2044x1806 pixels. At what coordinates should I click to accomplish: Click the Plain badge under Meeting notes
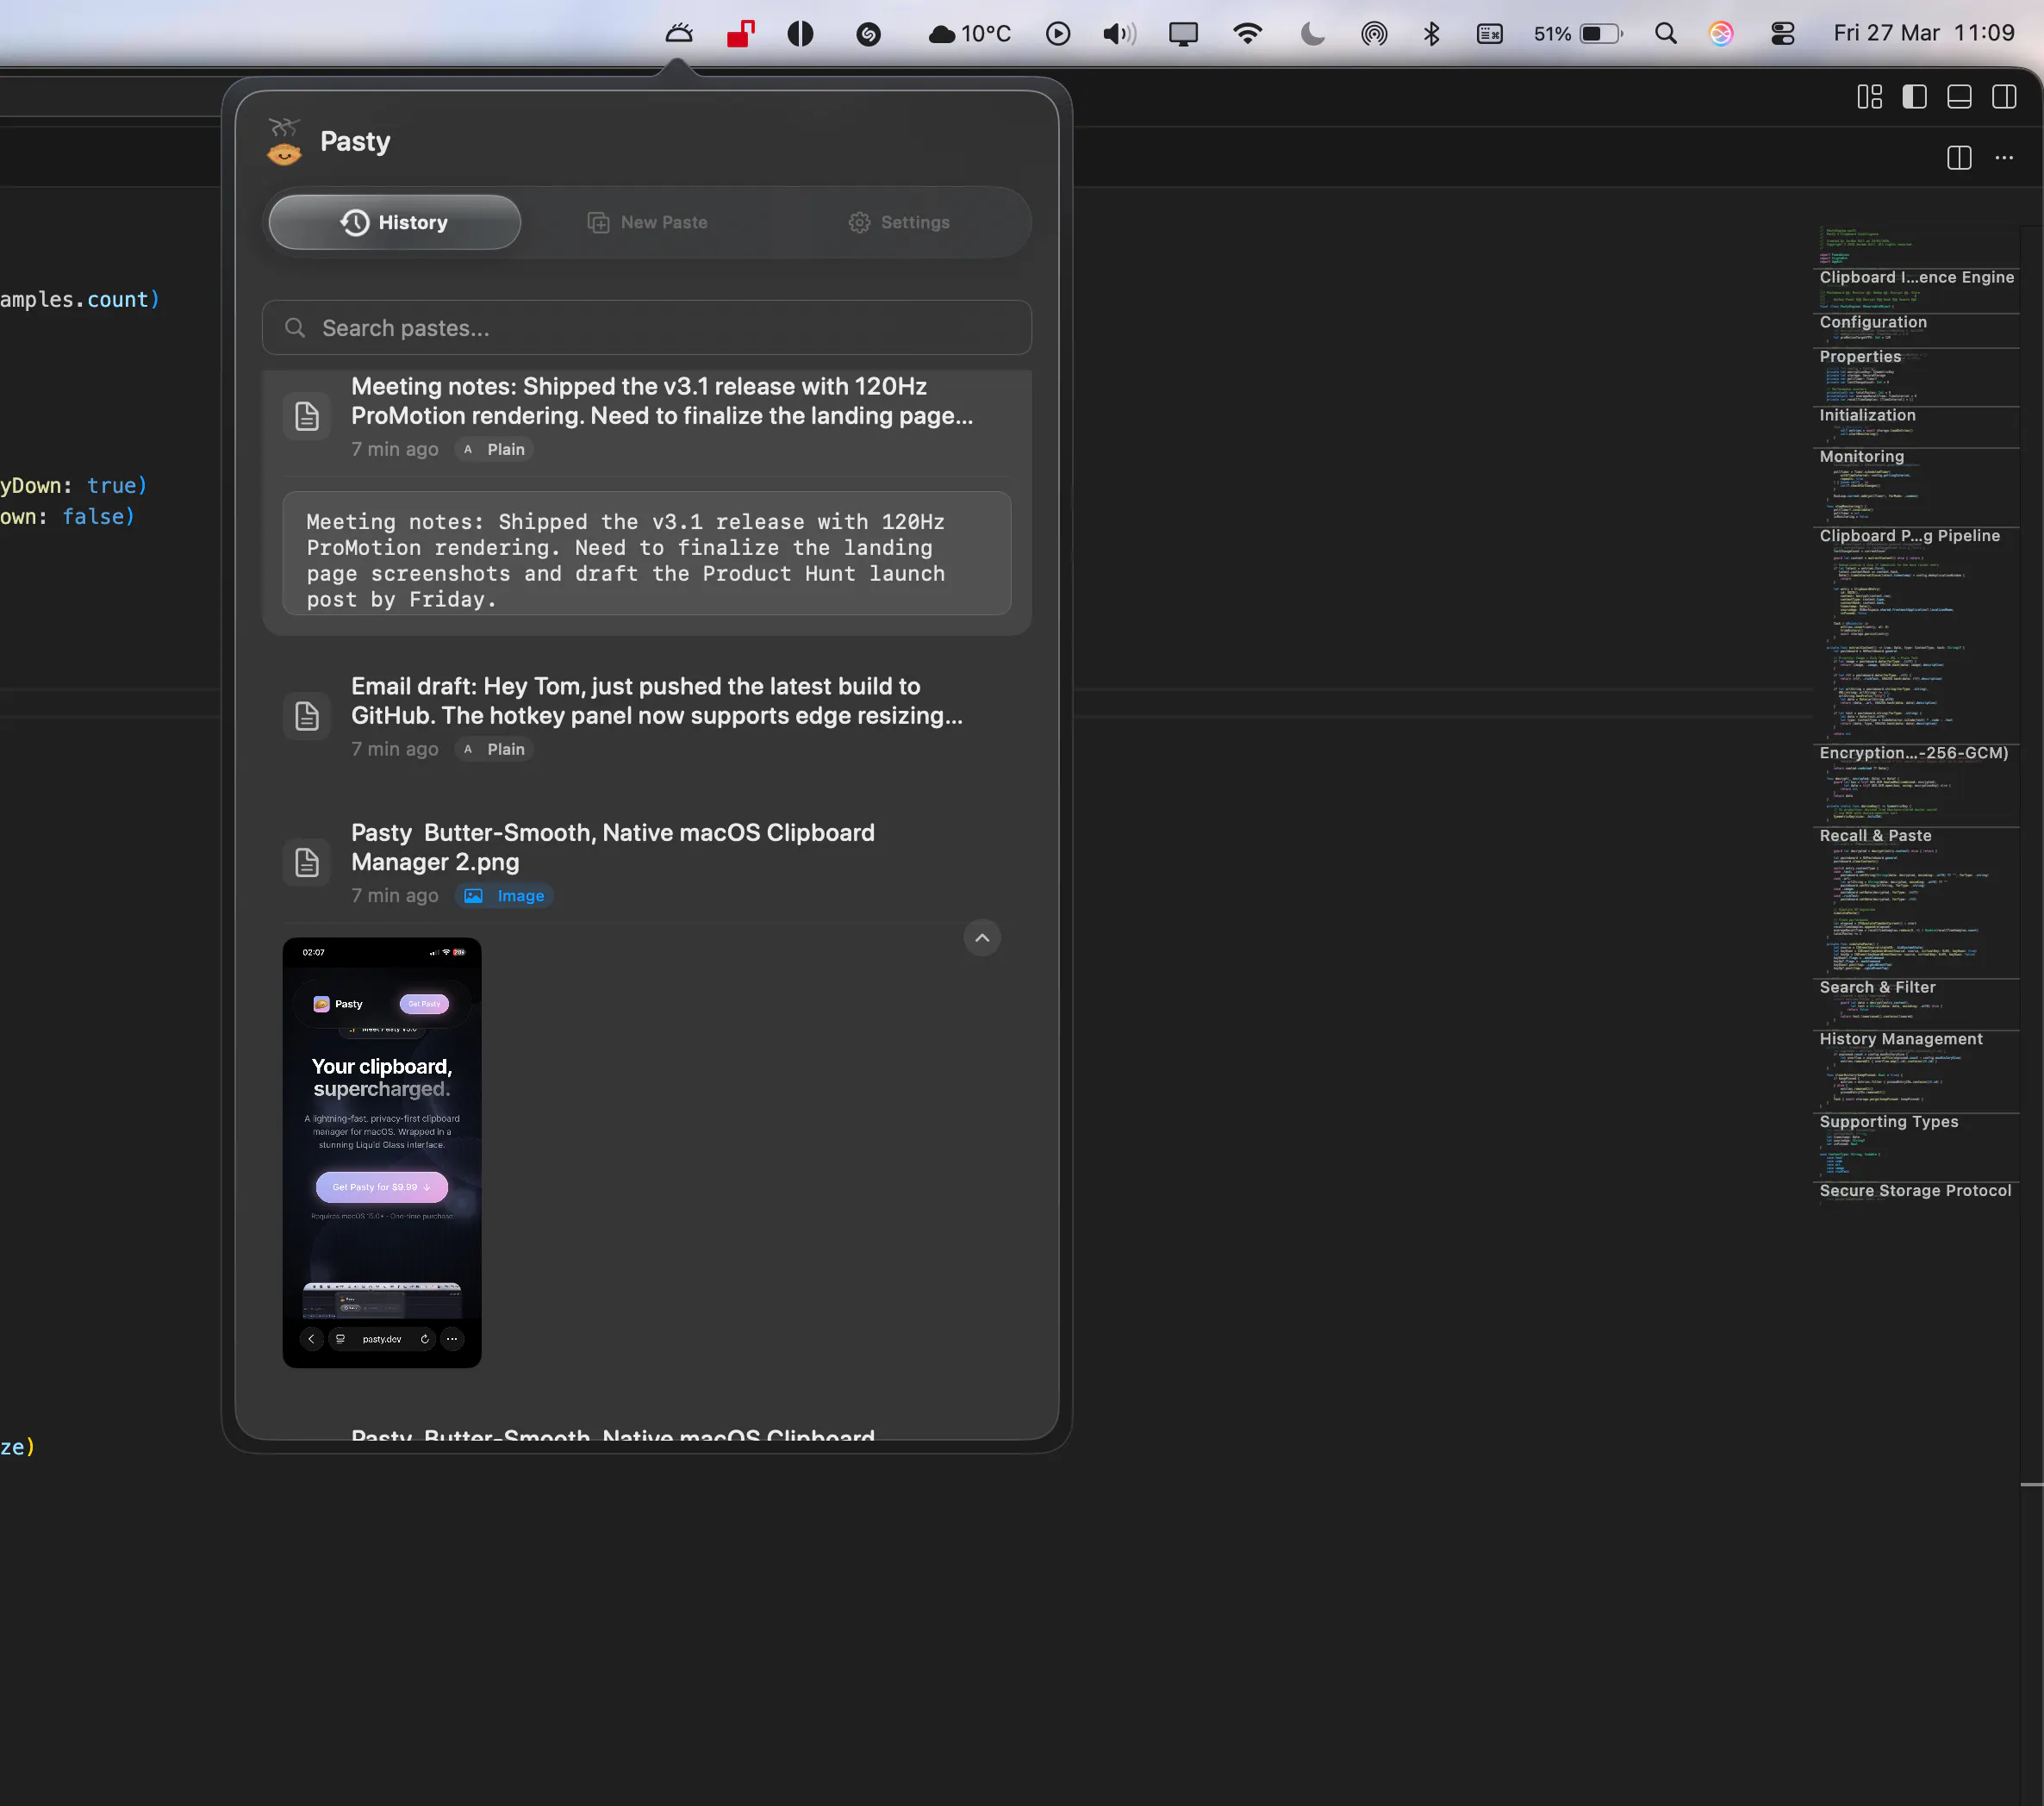point(495,450)
